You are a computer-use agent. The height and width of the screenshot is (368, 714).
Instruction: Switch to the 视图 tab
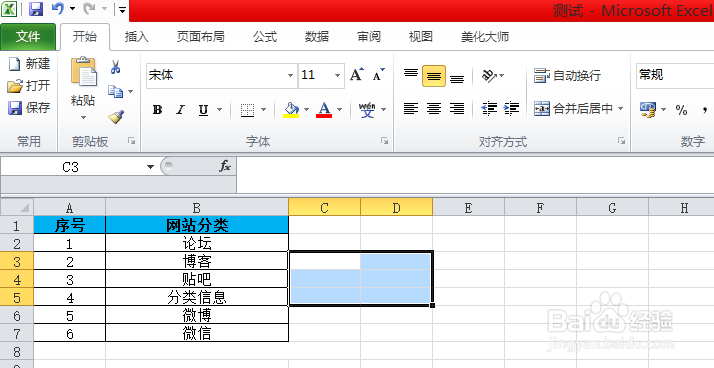pos(420,36)
